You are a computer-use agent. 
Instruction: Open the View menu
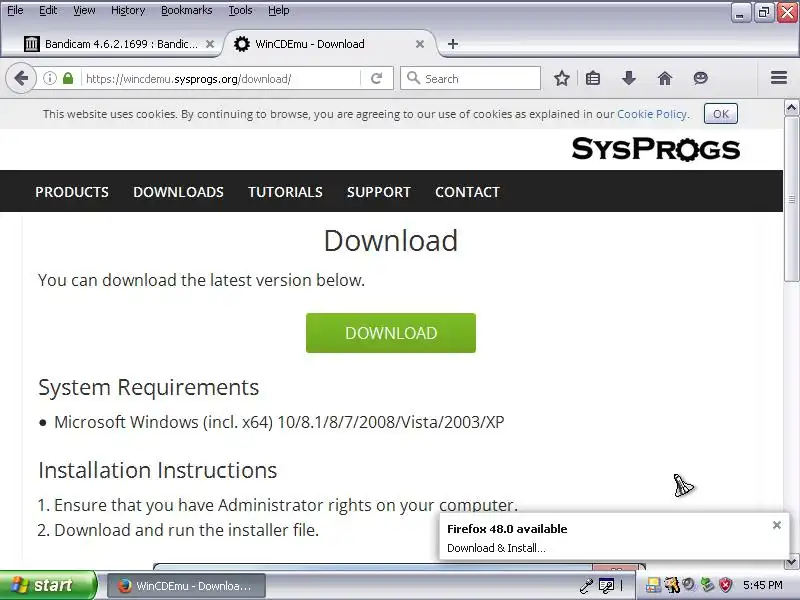point(84,10)
